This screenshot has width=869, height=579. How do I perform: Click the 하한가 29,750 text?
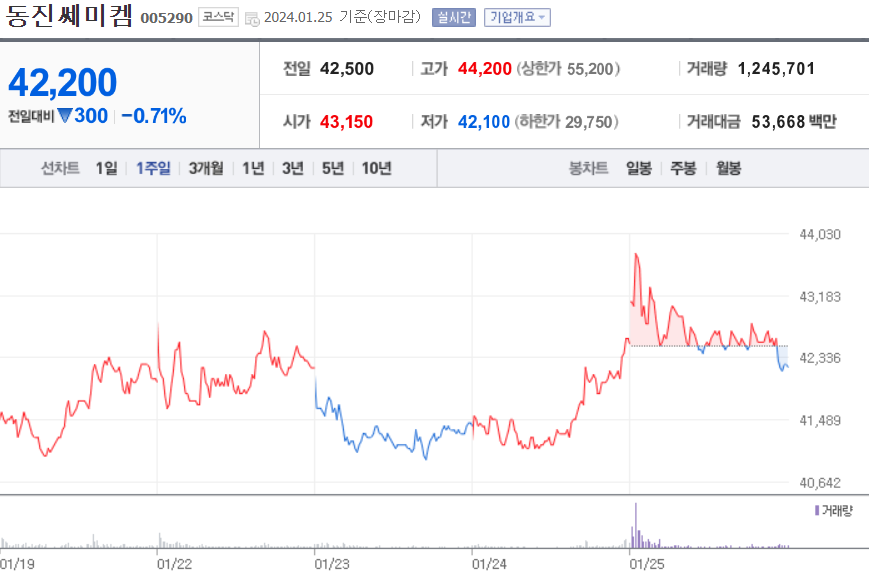pyautogui.click(x=566, y=122)
